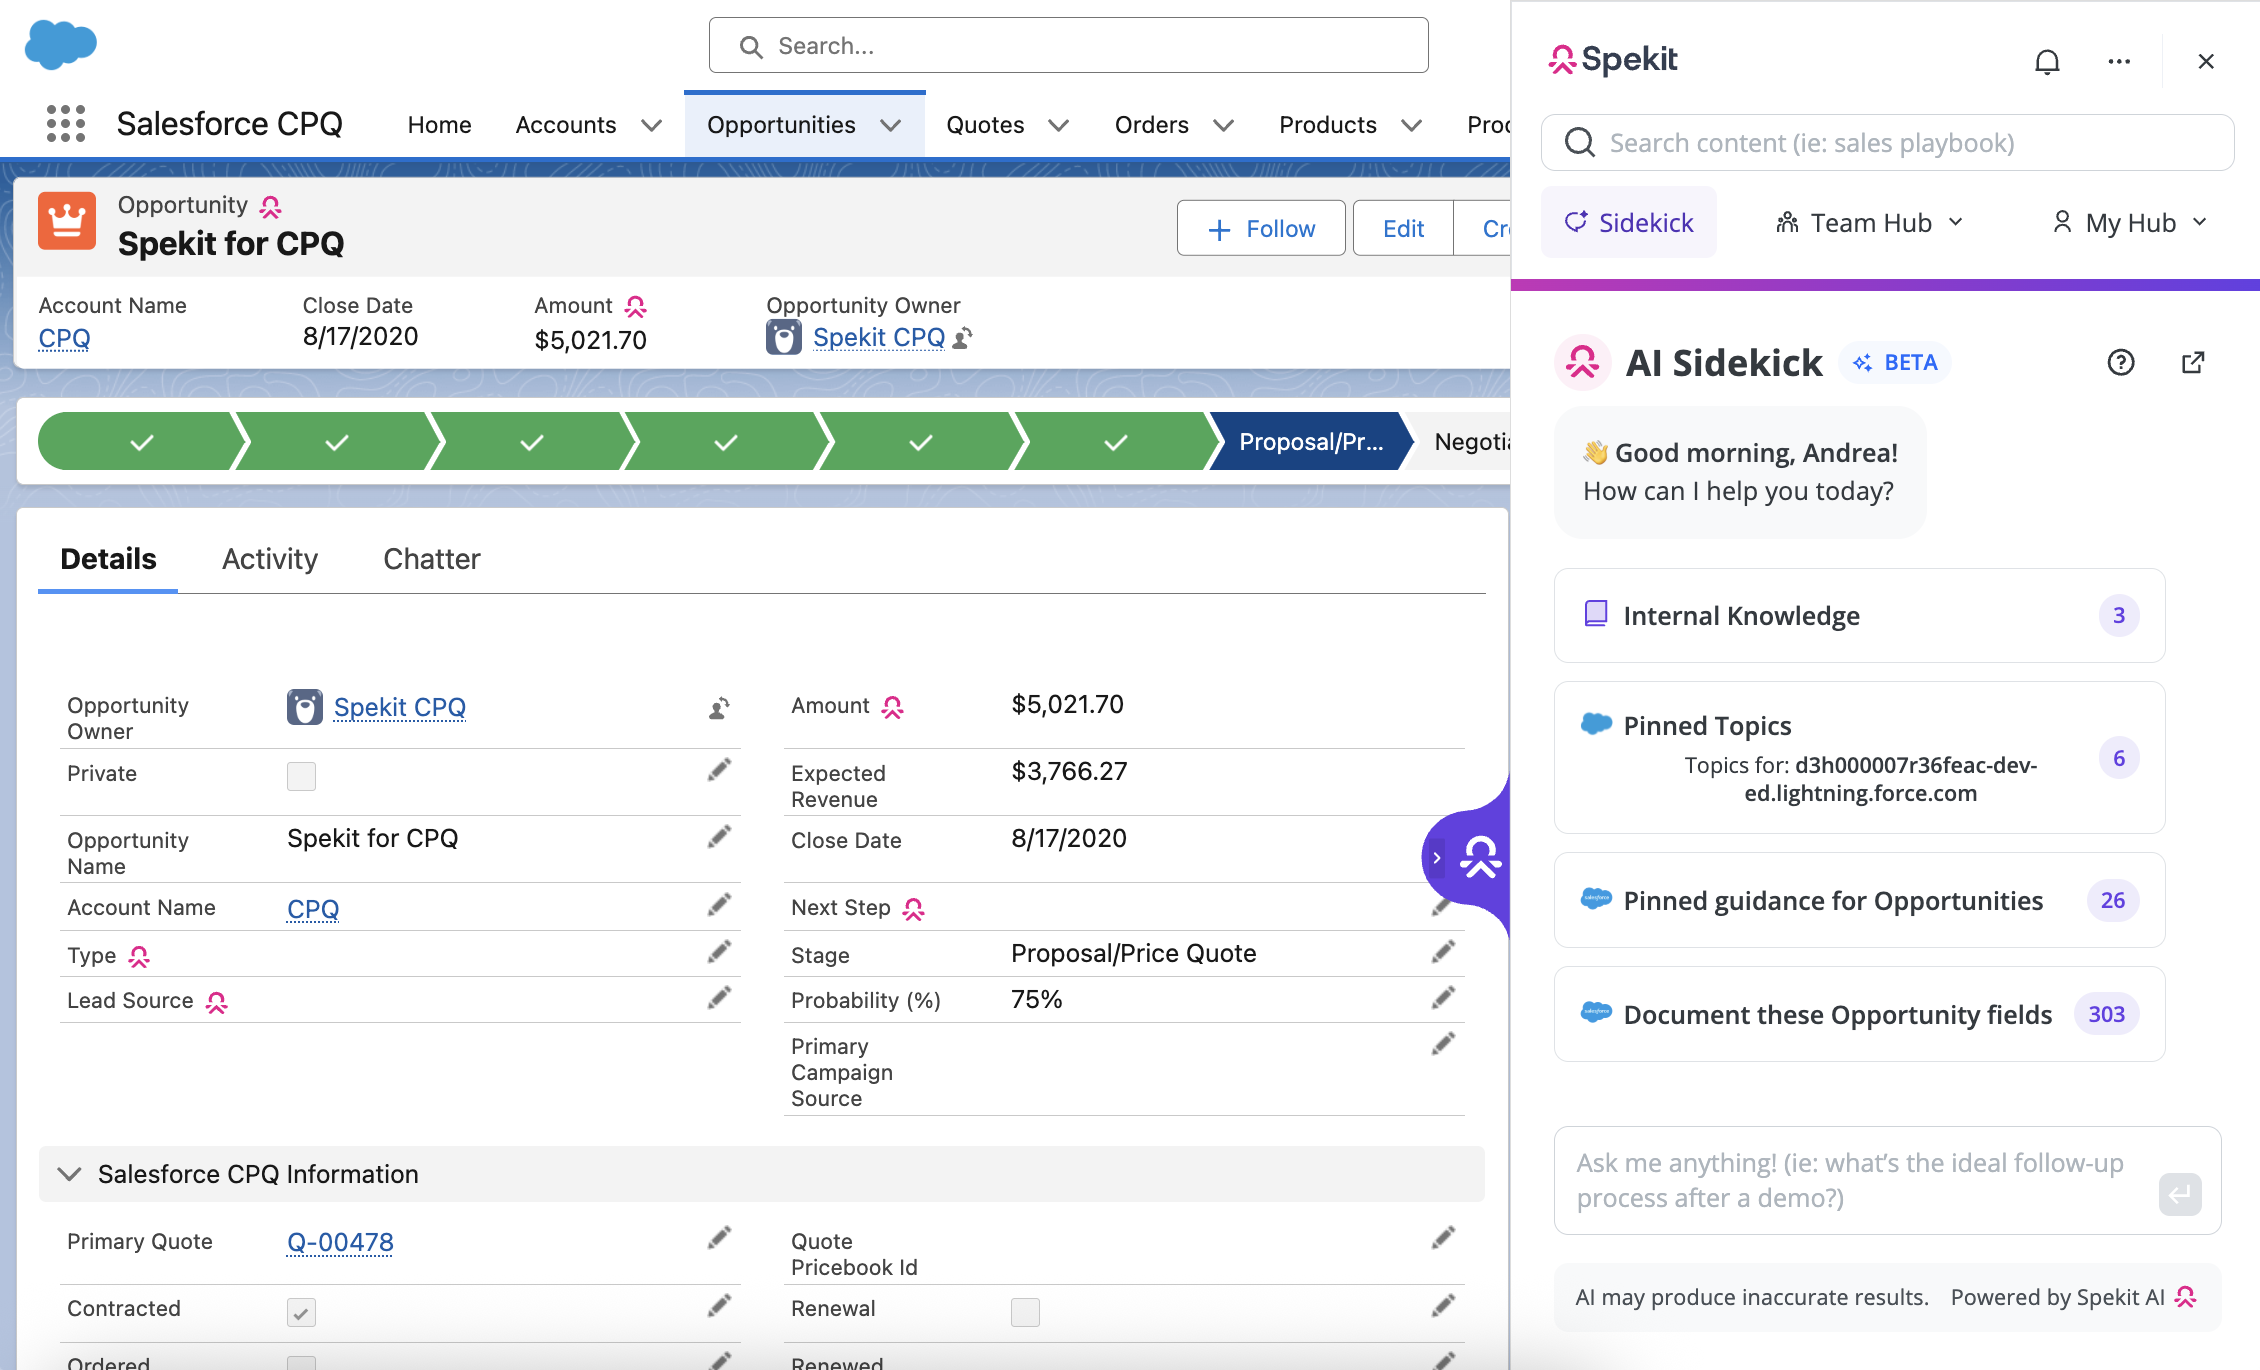Open AI Sidekick help icon

[x=2121, y=362]
